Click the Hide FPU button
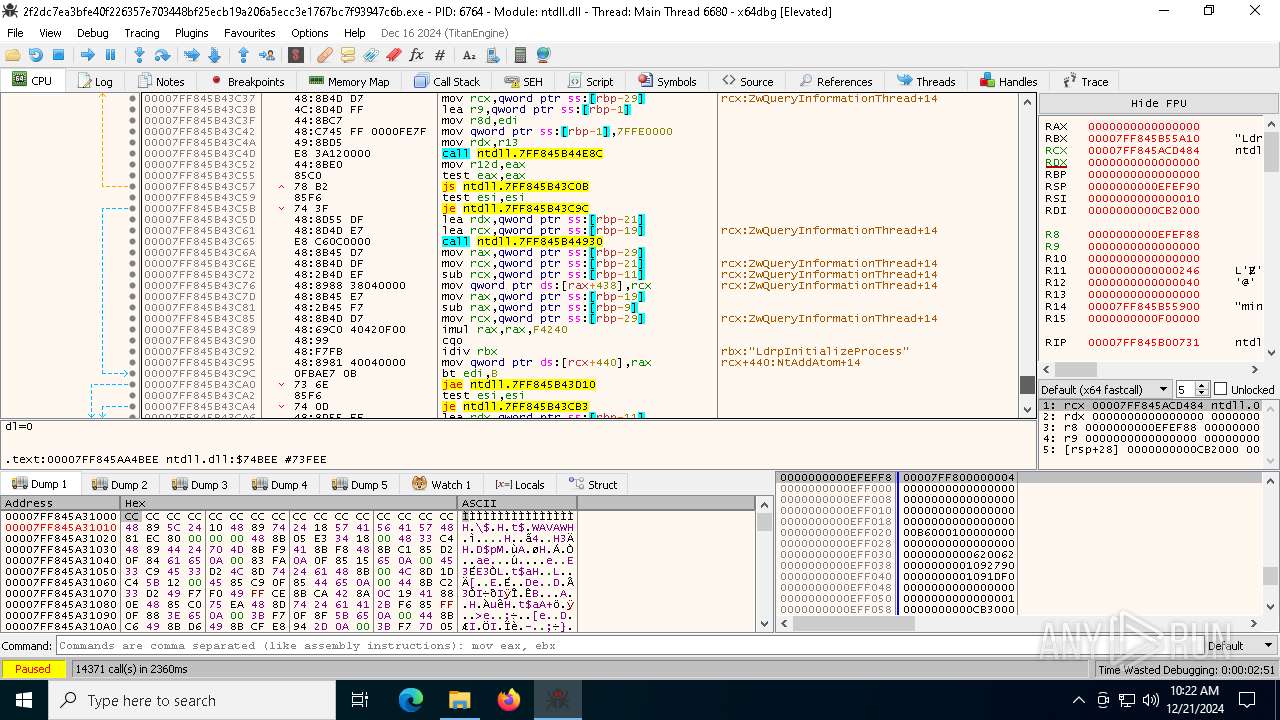This screenshot has height=720, width=1280. (1159, 103)
